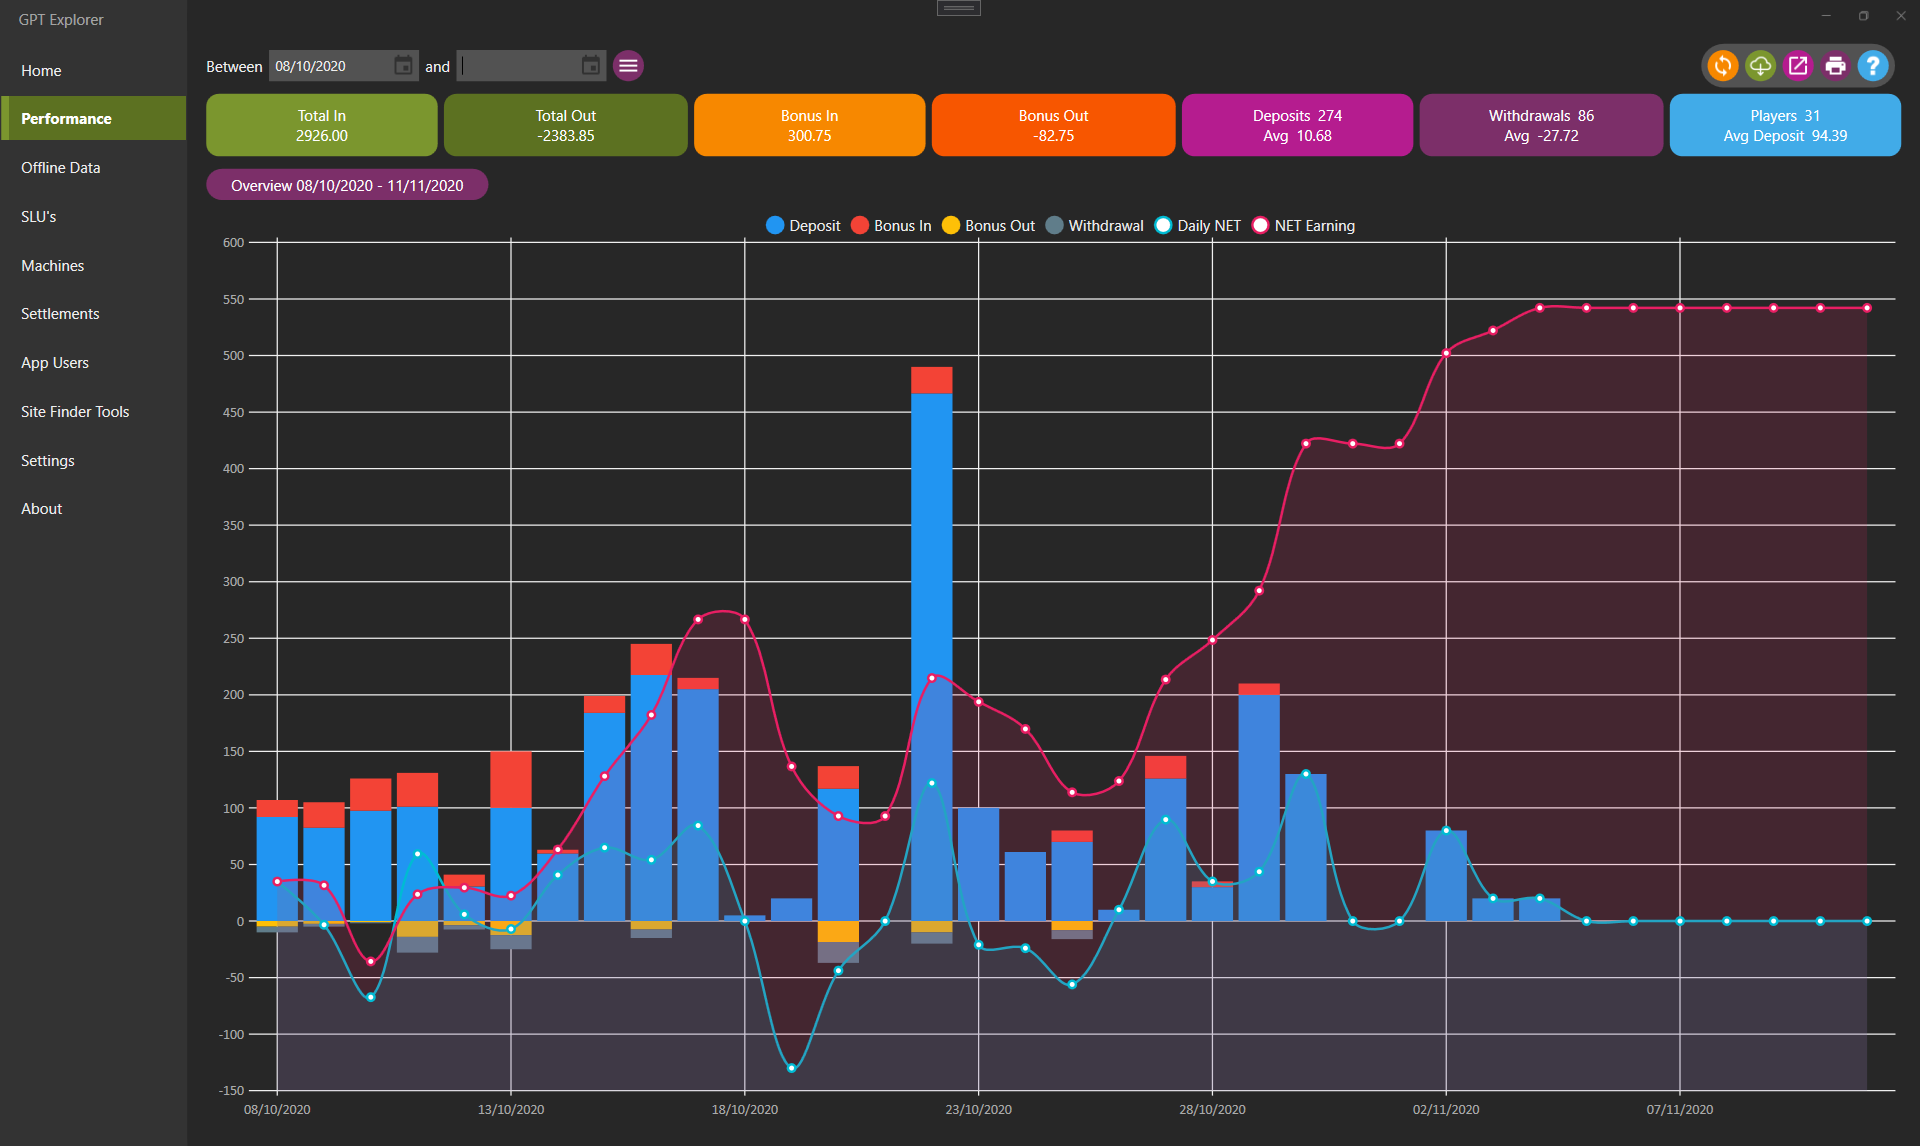Click the Overview date range button
The width and height of the screenshot is (1920, 1146).
(x=347, y=185)
